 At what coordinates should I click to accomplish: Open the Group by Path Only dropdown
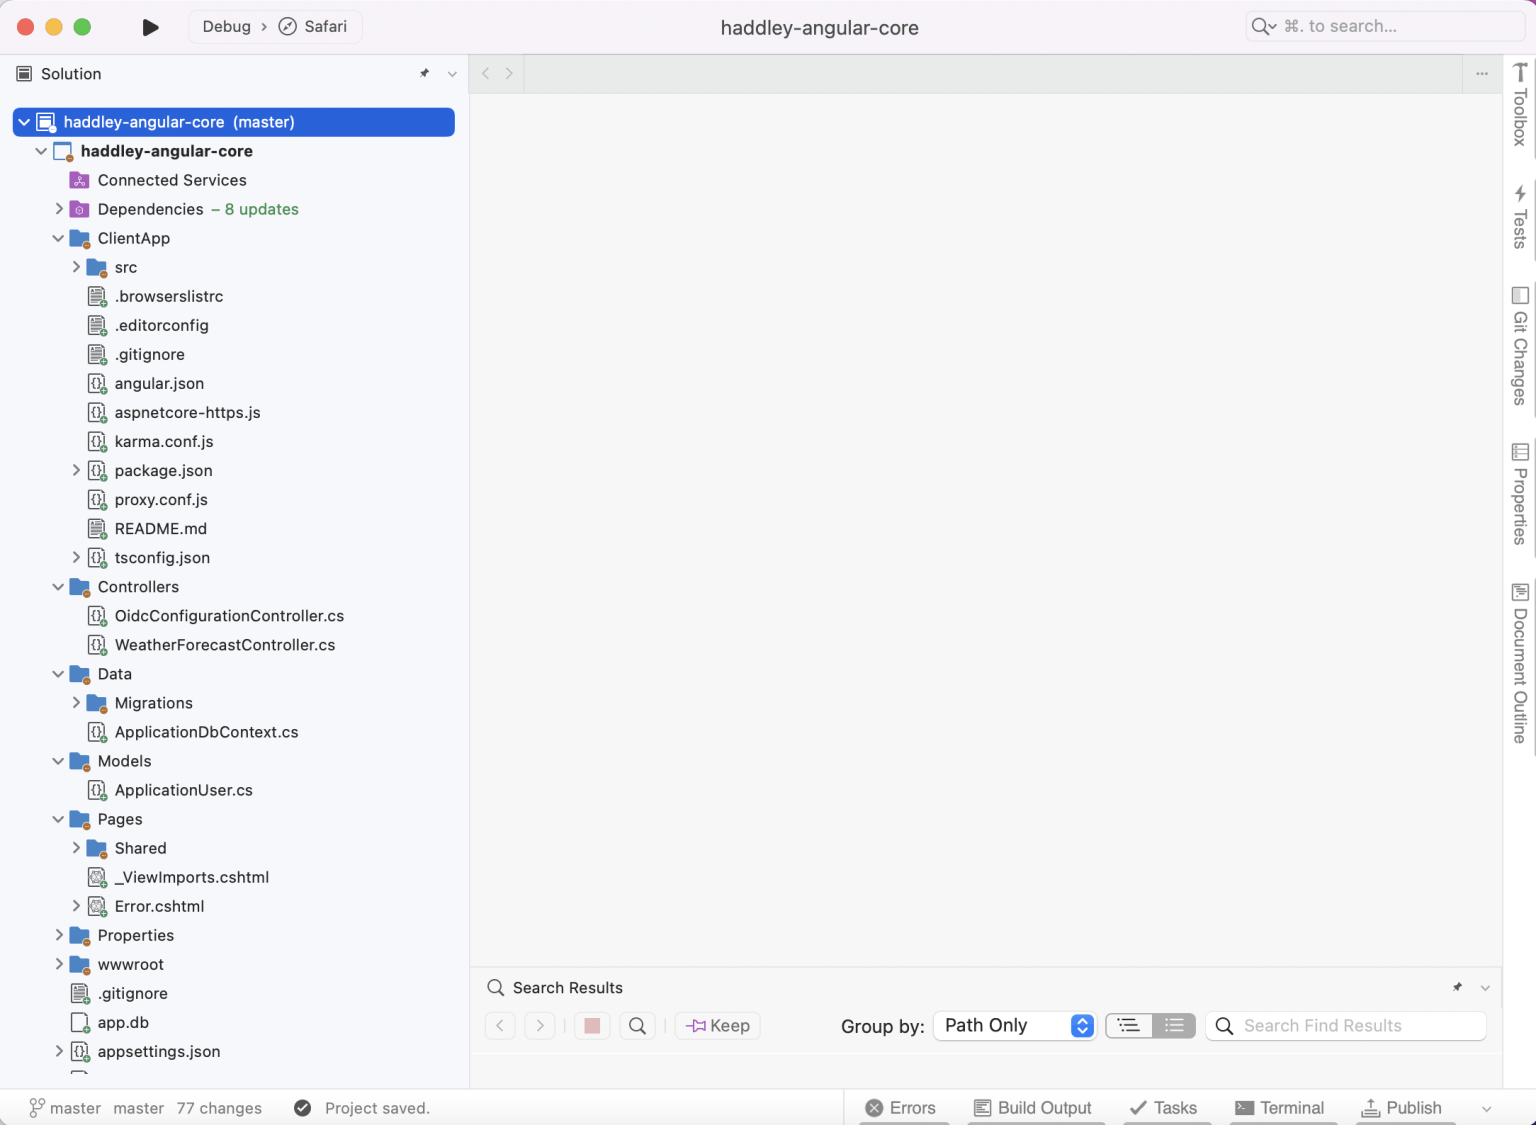click(x=1015, y=1025)
